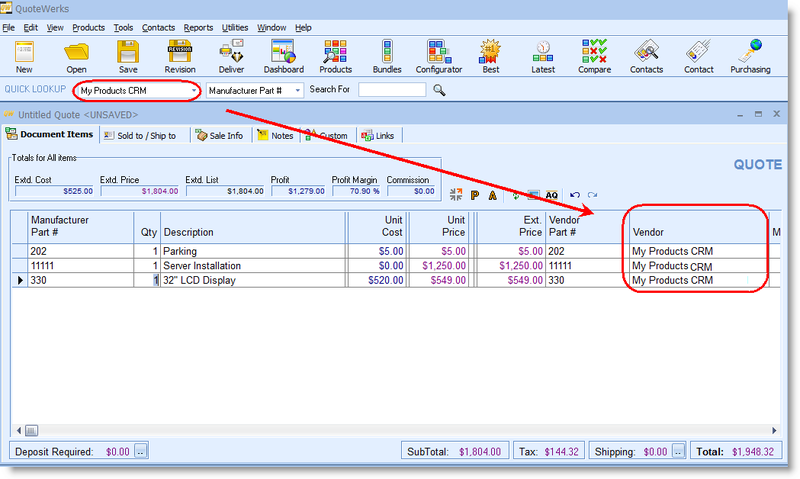The image size is (800, 479).
Task: Open the Help menu
Action: [x=303, y=28]
